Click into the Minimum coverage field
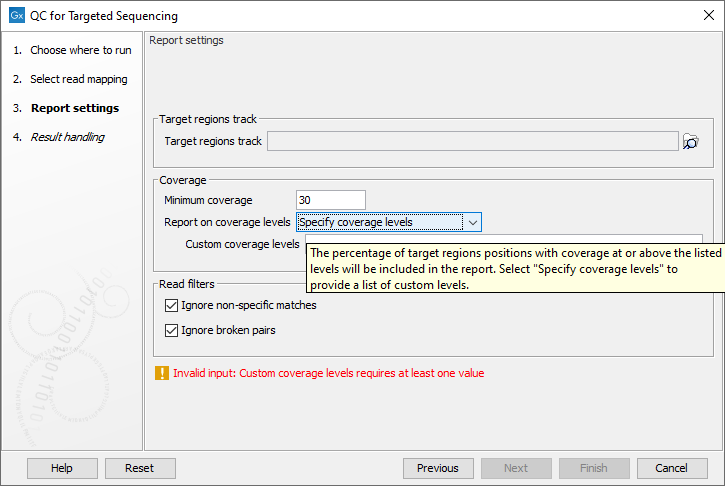The width and height of the screenshot is (725, 486). [x=331, y=200]
